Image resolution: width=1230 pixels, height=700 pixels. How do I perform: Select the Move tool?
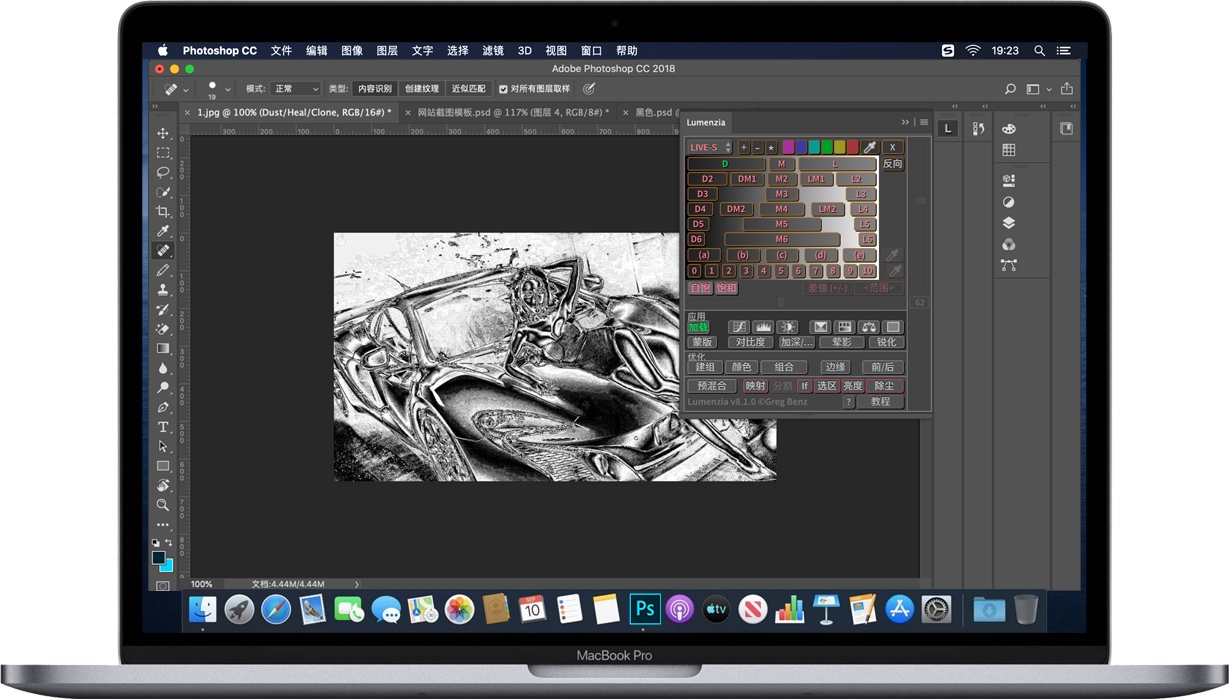coord(163,132)
